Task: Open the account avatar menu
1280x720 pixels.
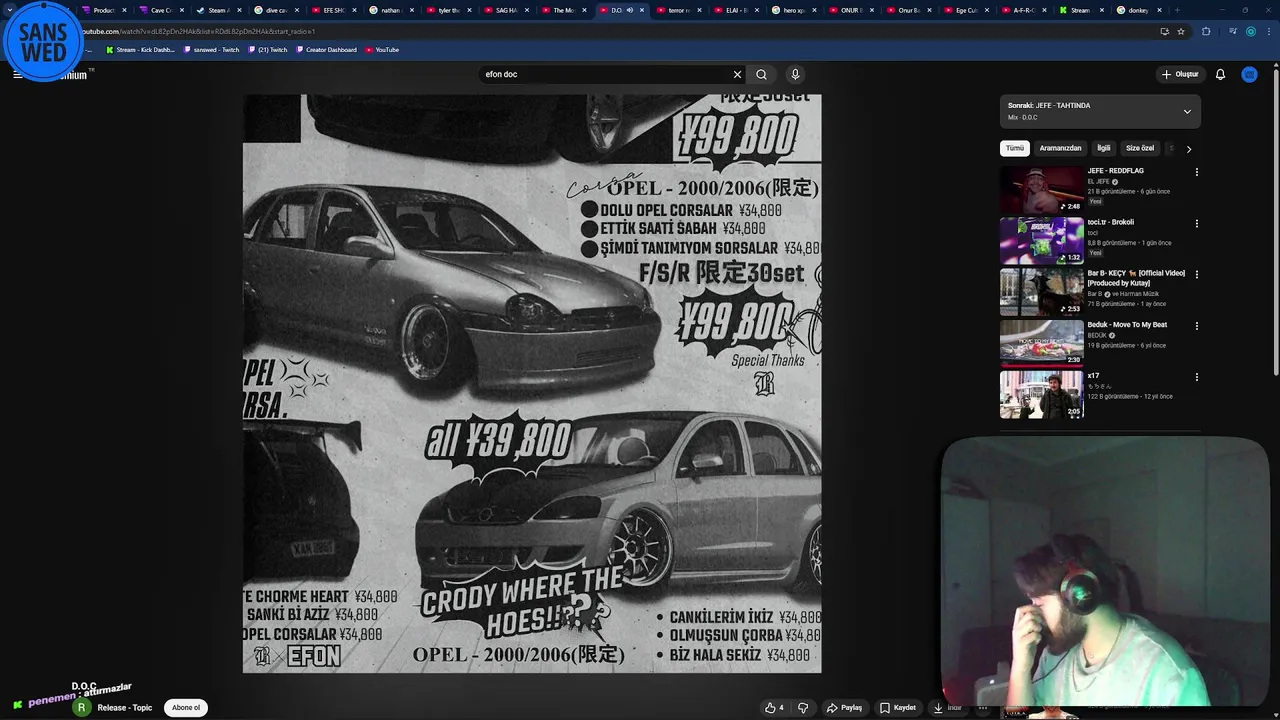Action: [1249, 74]
